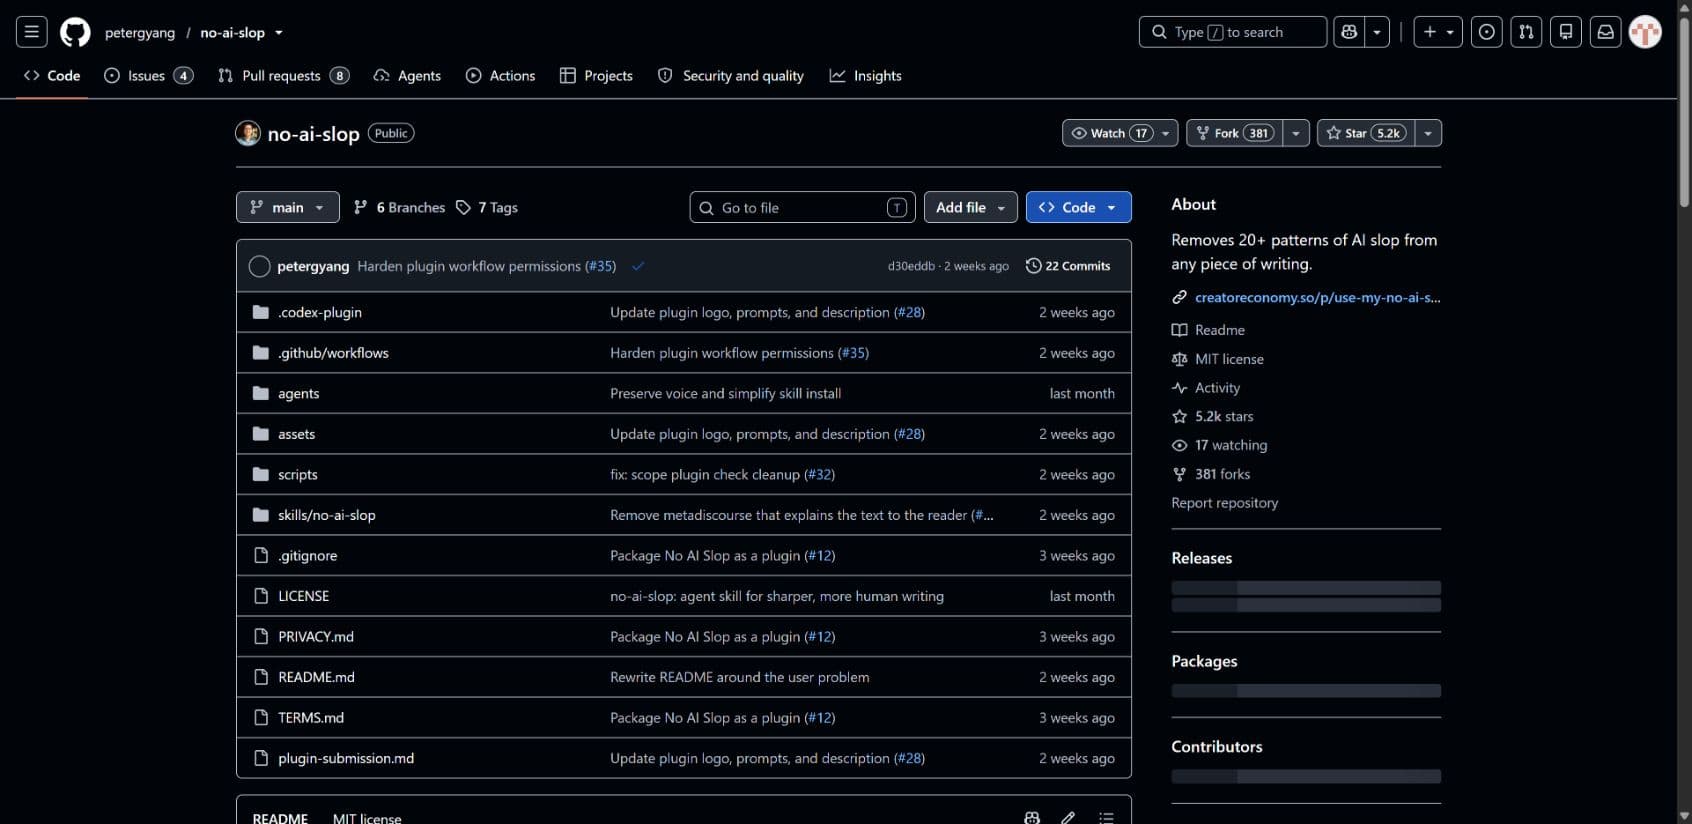Open the .codex-plugin folder
This screenshot has height=824, width=1692.
point(320,312)
